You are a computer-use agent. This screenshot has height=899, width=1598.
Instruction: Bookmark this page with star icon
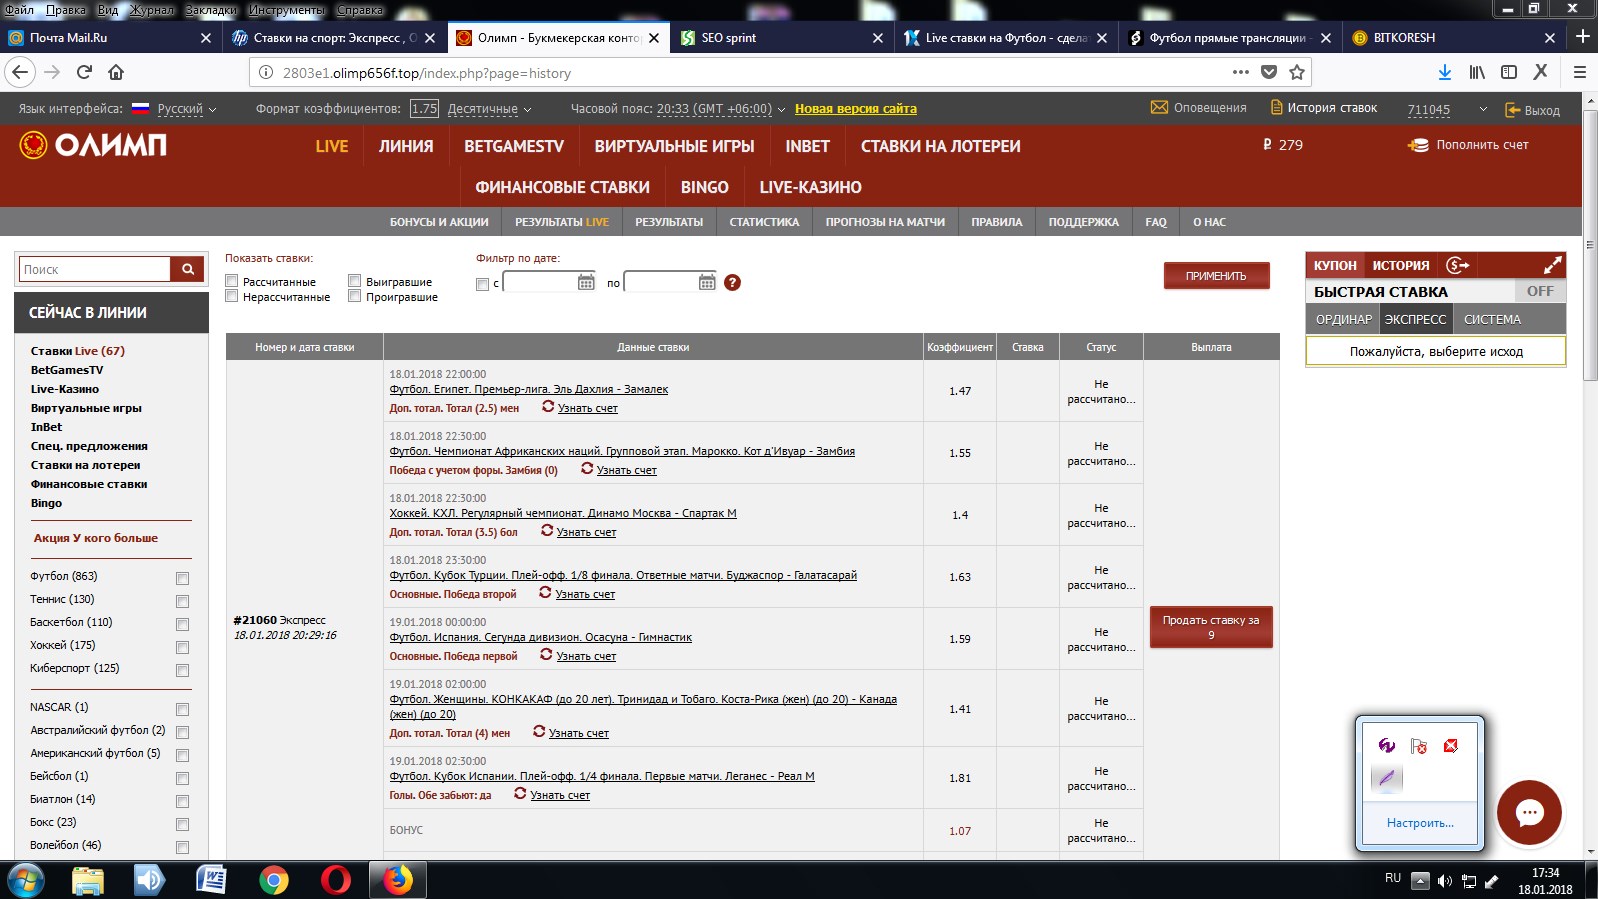[x=1297, y=72]
